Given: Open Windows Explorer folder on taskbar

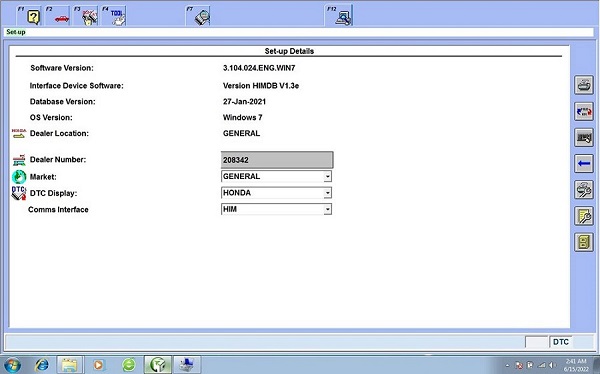Looking at the screenshot, I should pos(70,365).
